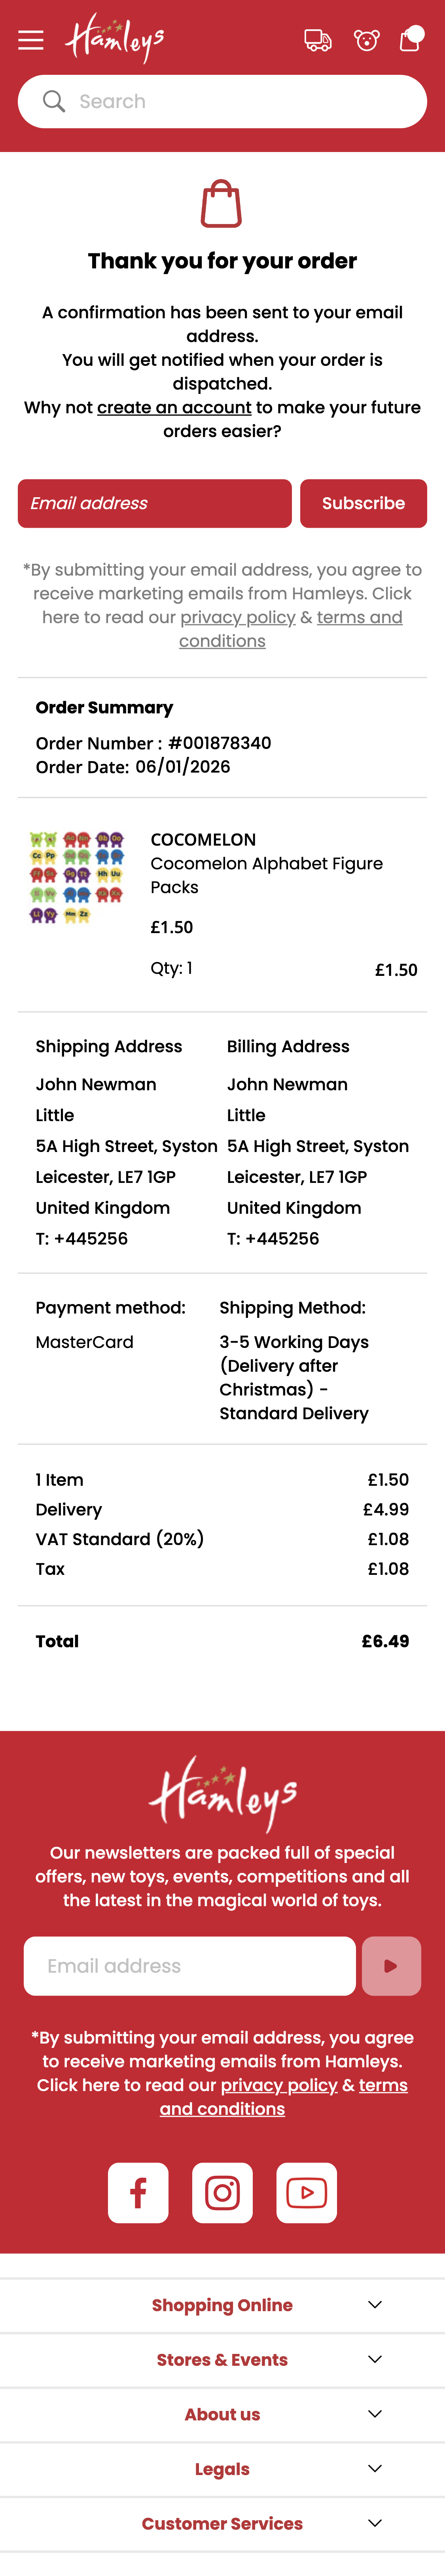Focus the footer Email address field
Image resolution: width=445 pixels, height=2576 pixels.
tap(190, 1966)
